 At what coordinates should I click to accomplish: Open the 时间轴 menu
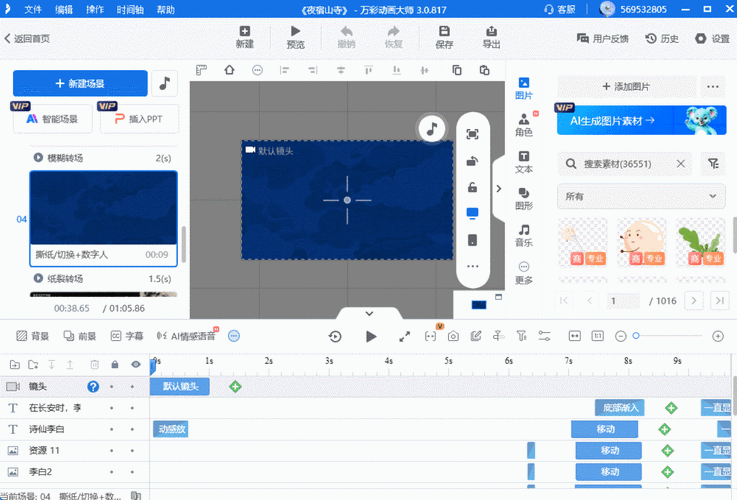click(129, 9)
